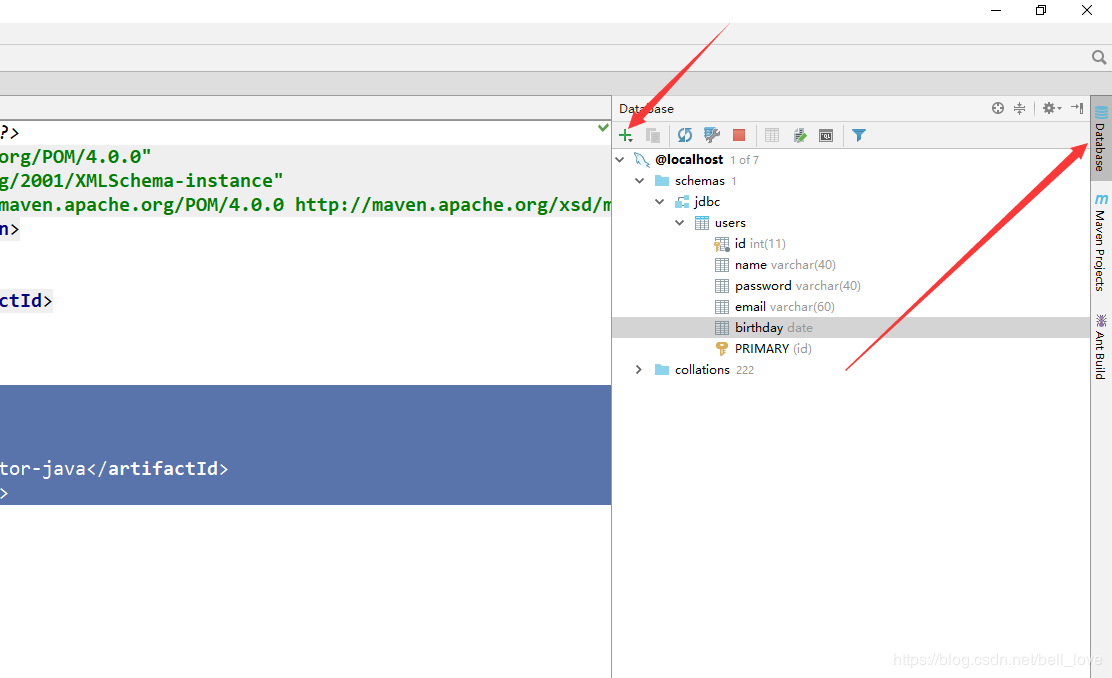Click the blue filter funnel icon
This screenshot has width=1112, height=678.
click(x=859, y=135)
